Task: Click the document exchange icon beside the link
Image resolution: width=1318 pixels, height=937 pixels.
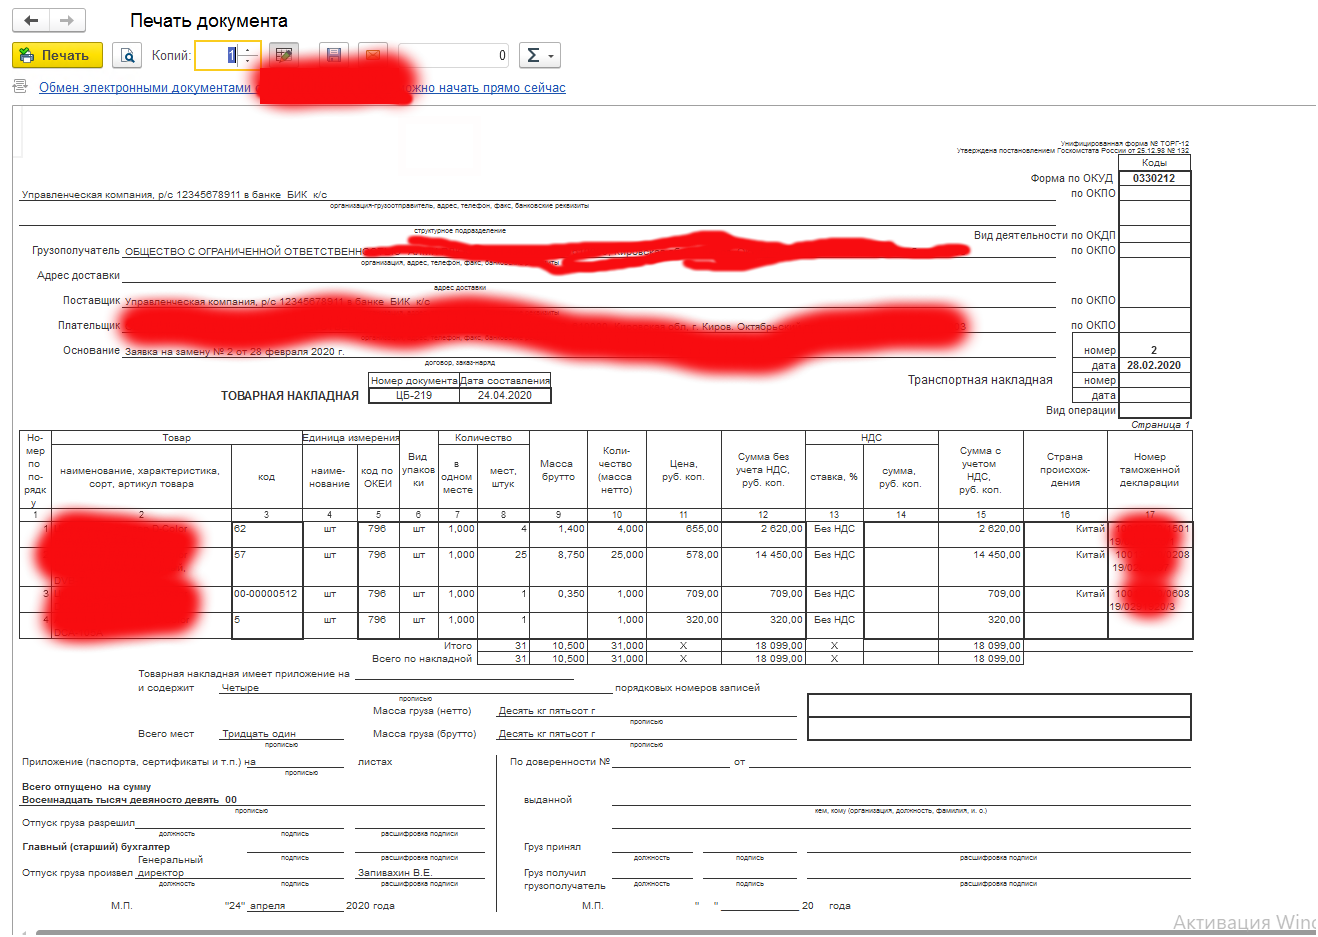Action: [20, 87]
